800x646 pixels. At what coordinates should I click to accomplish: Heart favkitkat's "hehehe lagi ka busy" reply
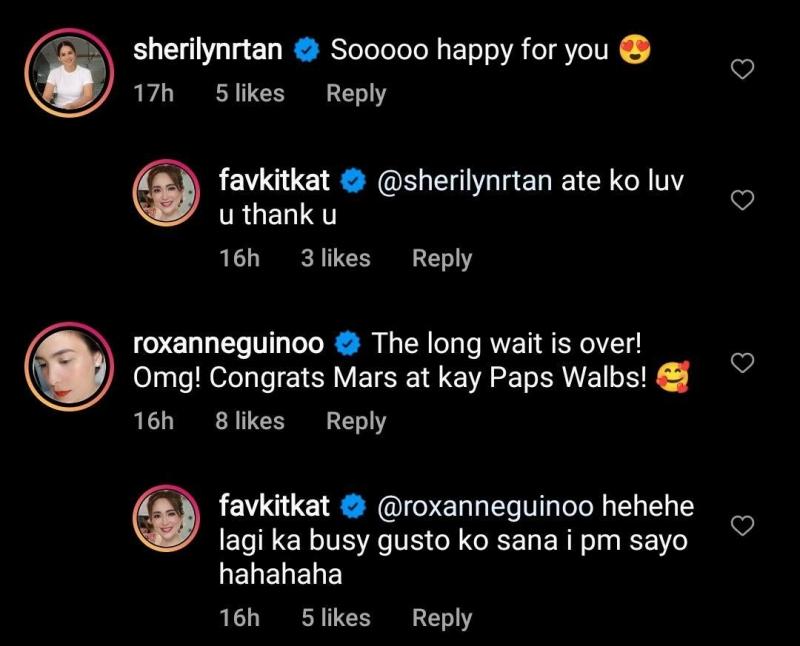point(742,525)
